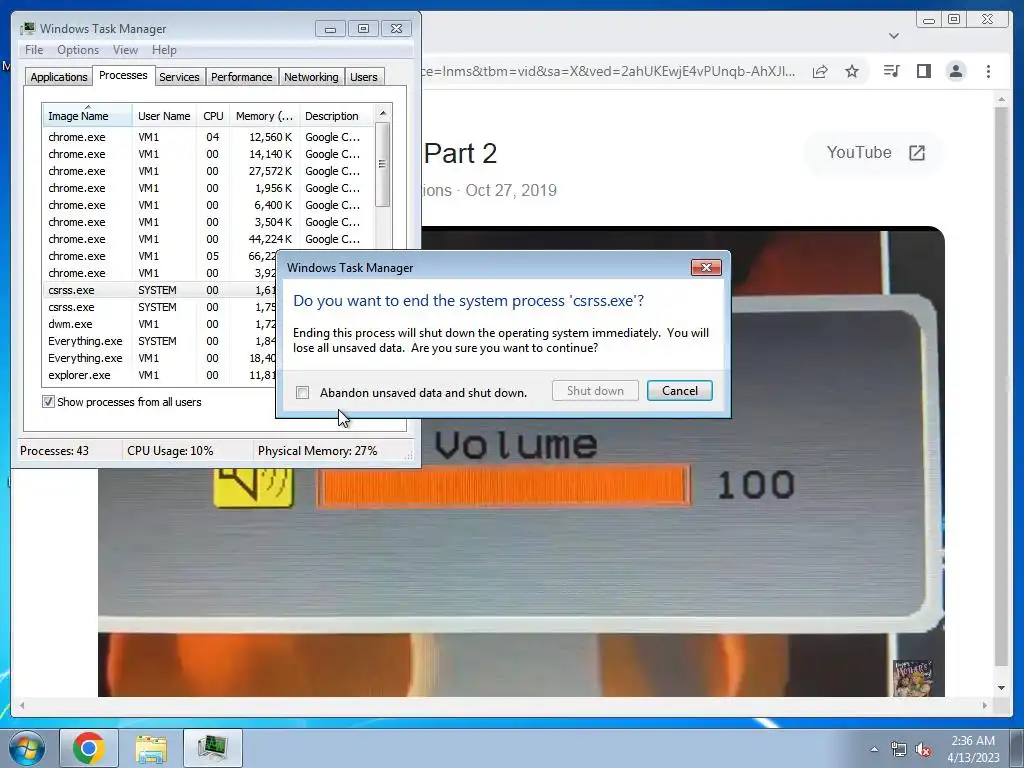Switch to the Services tab
Image resolution: width=1024 pixels, height=768 pixels.
(x=179, y=77)
